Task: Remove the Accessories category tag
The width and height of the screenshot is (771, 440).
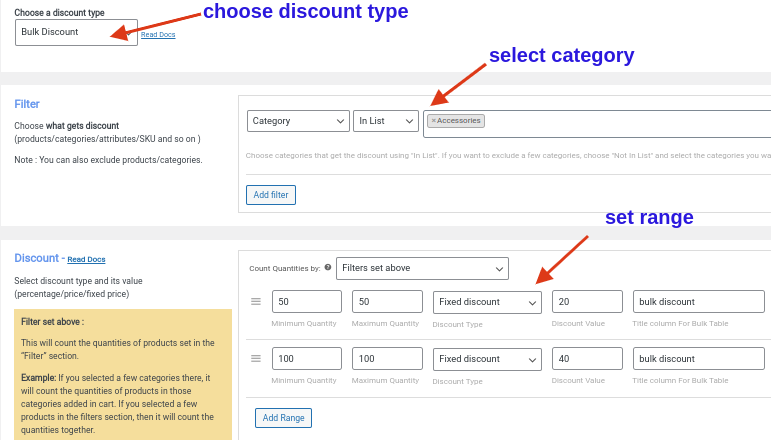Action: (x=434, y=121)
